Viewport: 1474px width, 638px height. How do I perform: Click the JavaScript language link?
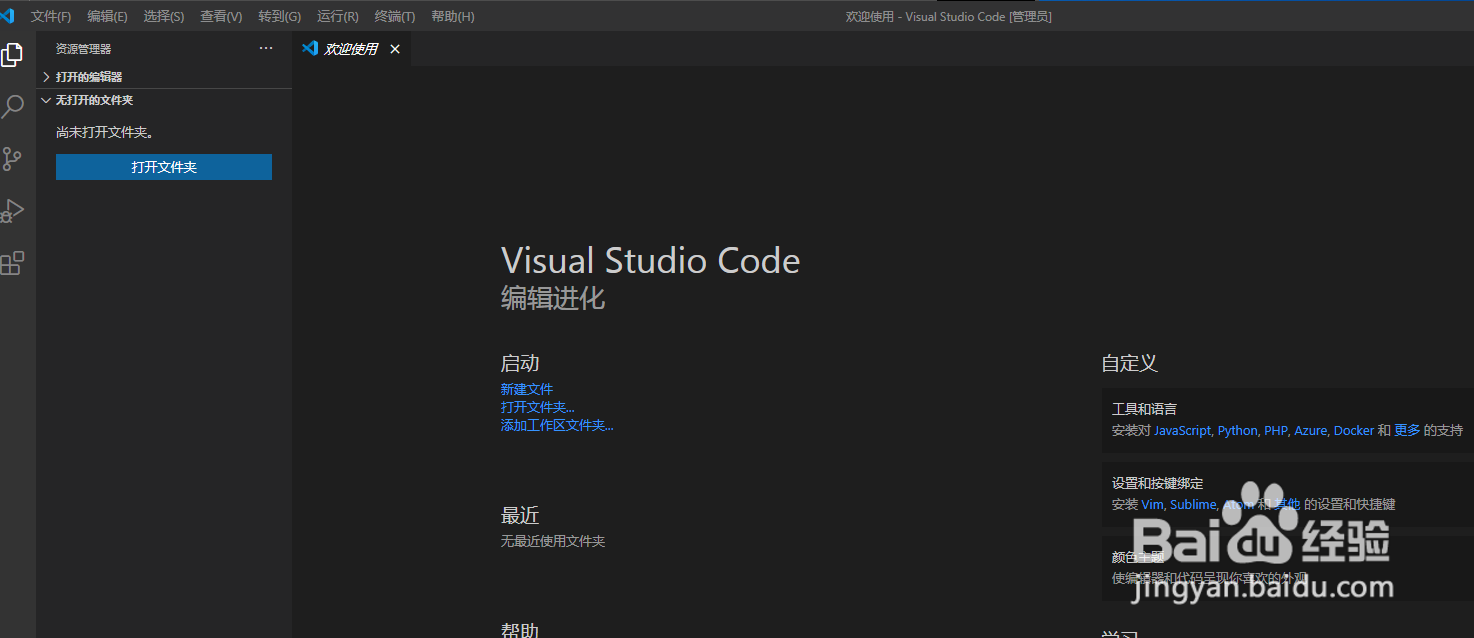pos(1182,431)
